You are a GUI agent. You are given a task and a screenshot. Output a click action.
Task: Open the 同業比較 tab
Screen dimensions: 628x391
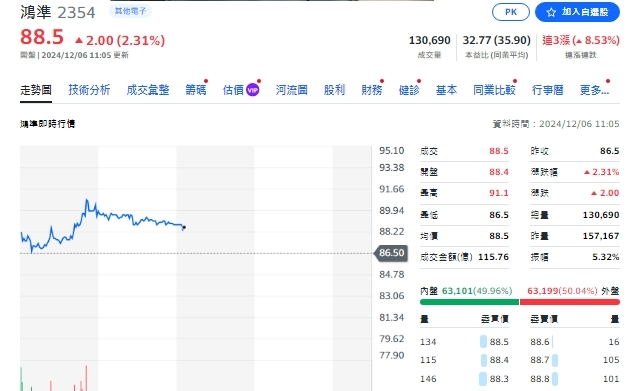[x=494, y=90]
